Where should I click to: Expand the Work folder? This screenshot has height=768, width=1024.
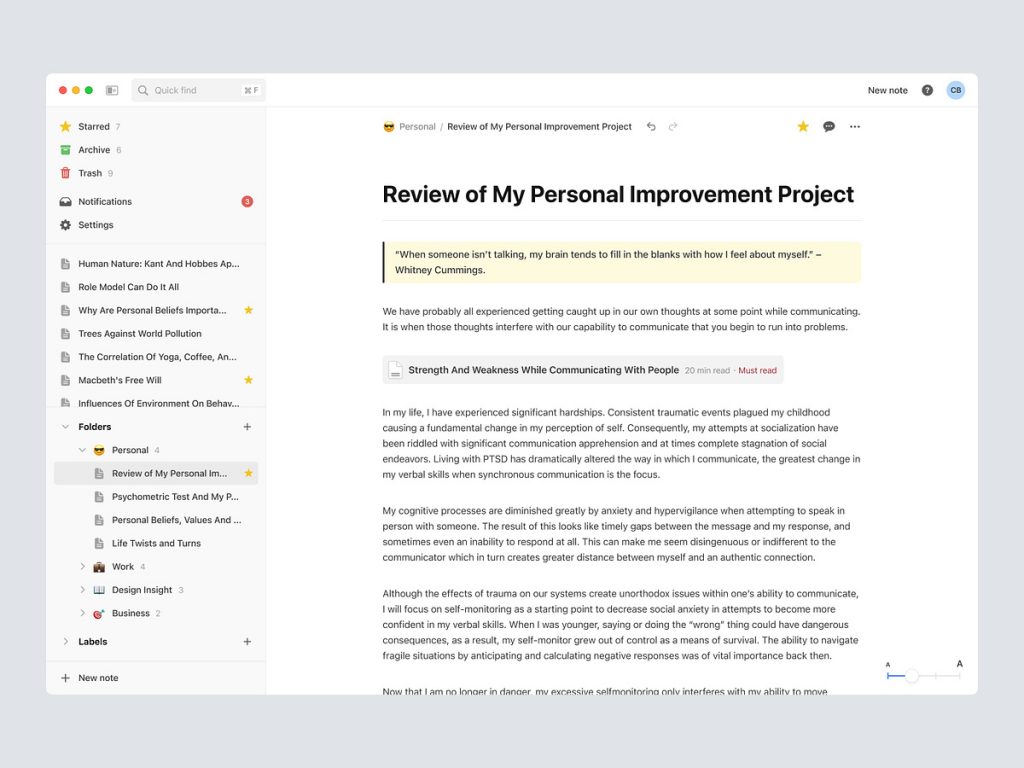(82, 567)
